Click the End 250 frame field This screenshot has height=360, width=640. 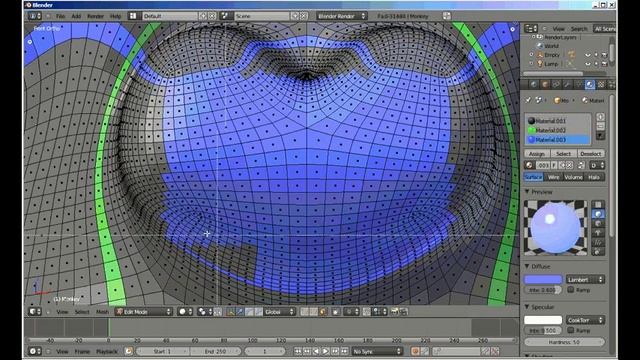(216, 351)
